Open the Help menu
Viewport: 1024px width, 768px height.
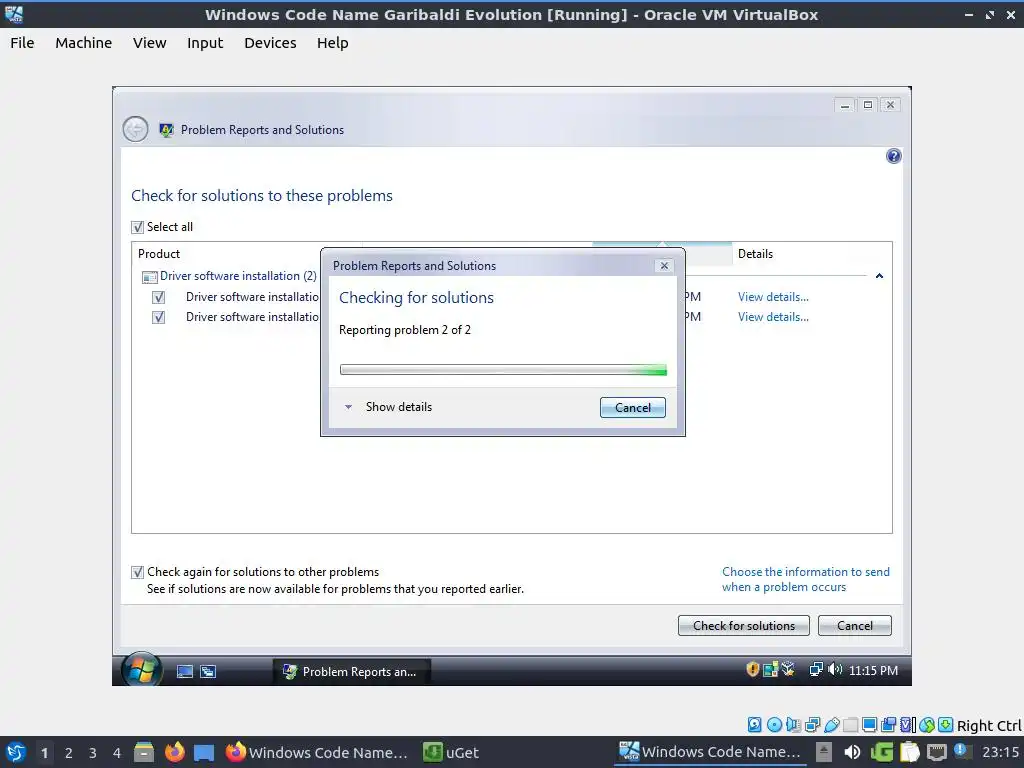pyautogui.click(x=332, y=43)
